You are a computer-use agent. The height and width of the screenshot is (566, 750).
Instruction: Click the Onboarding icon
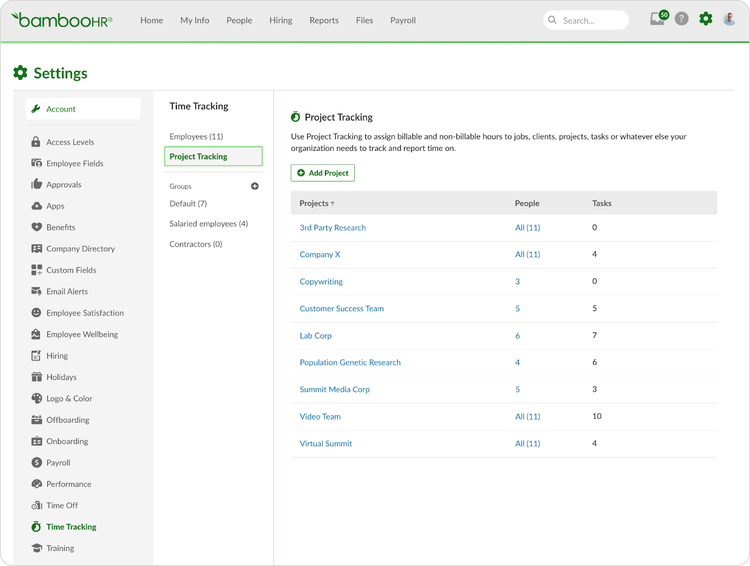tap(36, 441)
